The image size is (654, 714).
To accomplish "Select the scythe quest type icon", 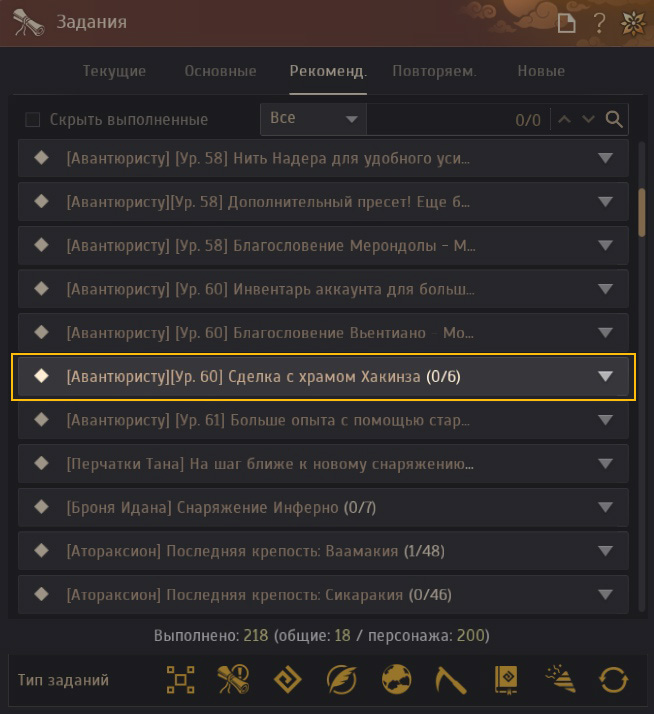I will click(450, 680).
